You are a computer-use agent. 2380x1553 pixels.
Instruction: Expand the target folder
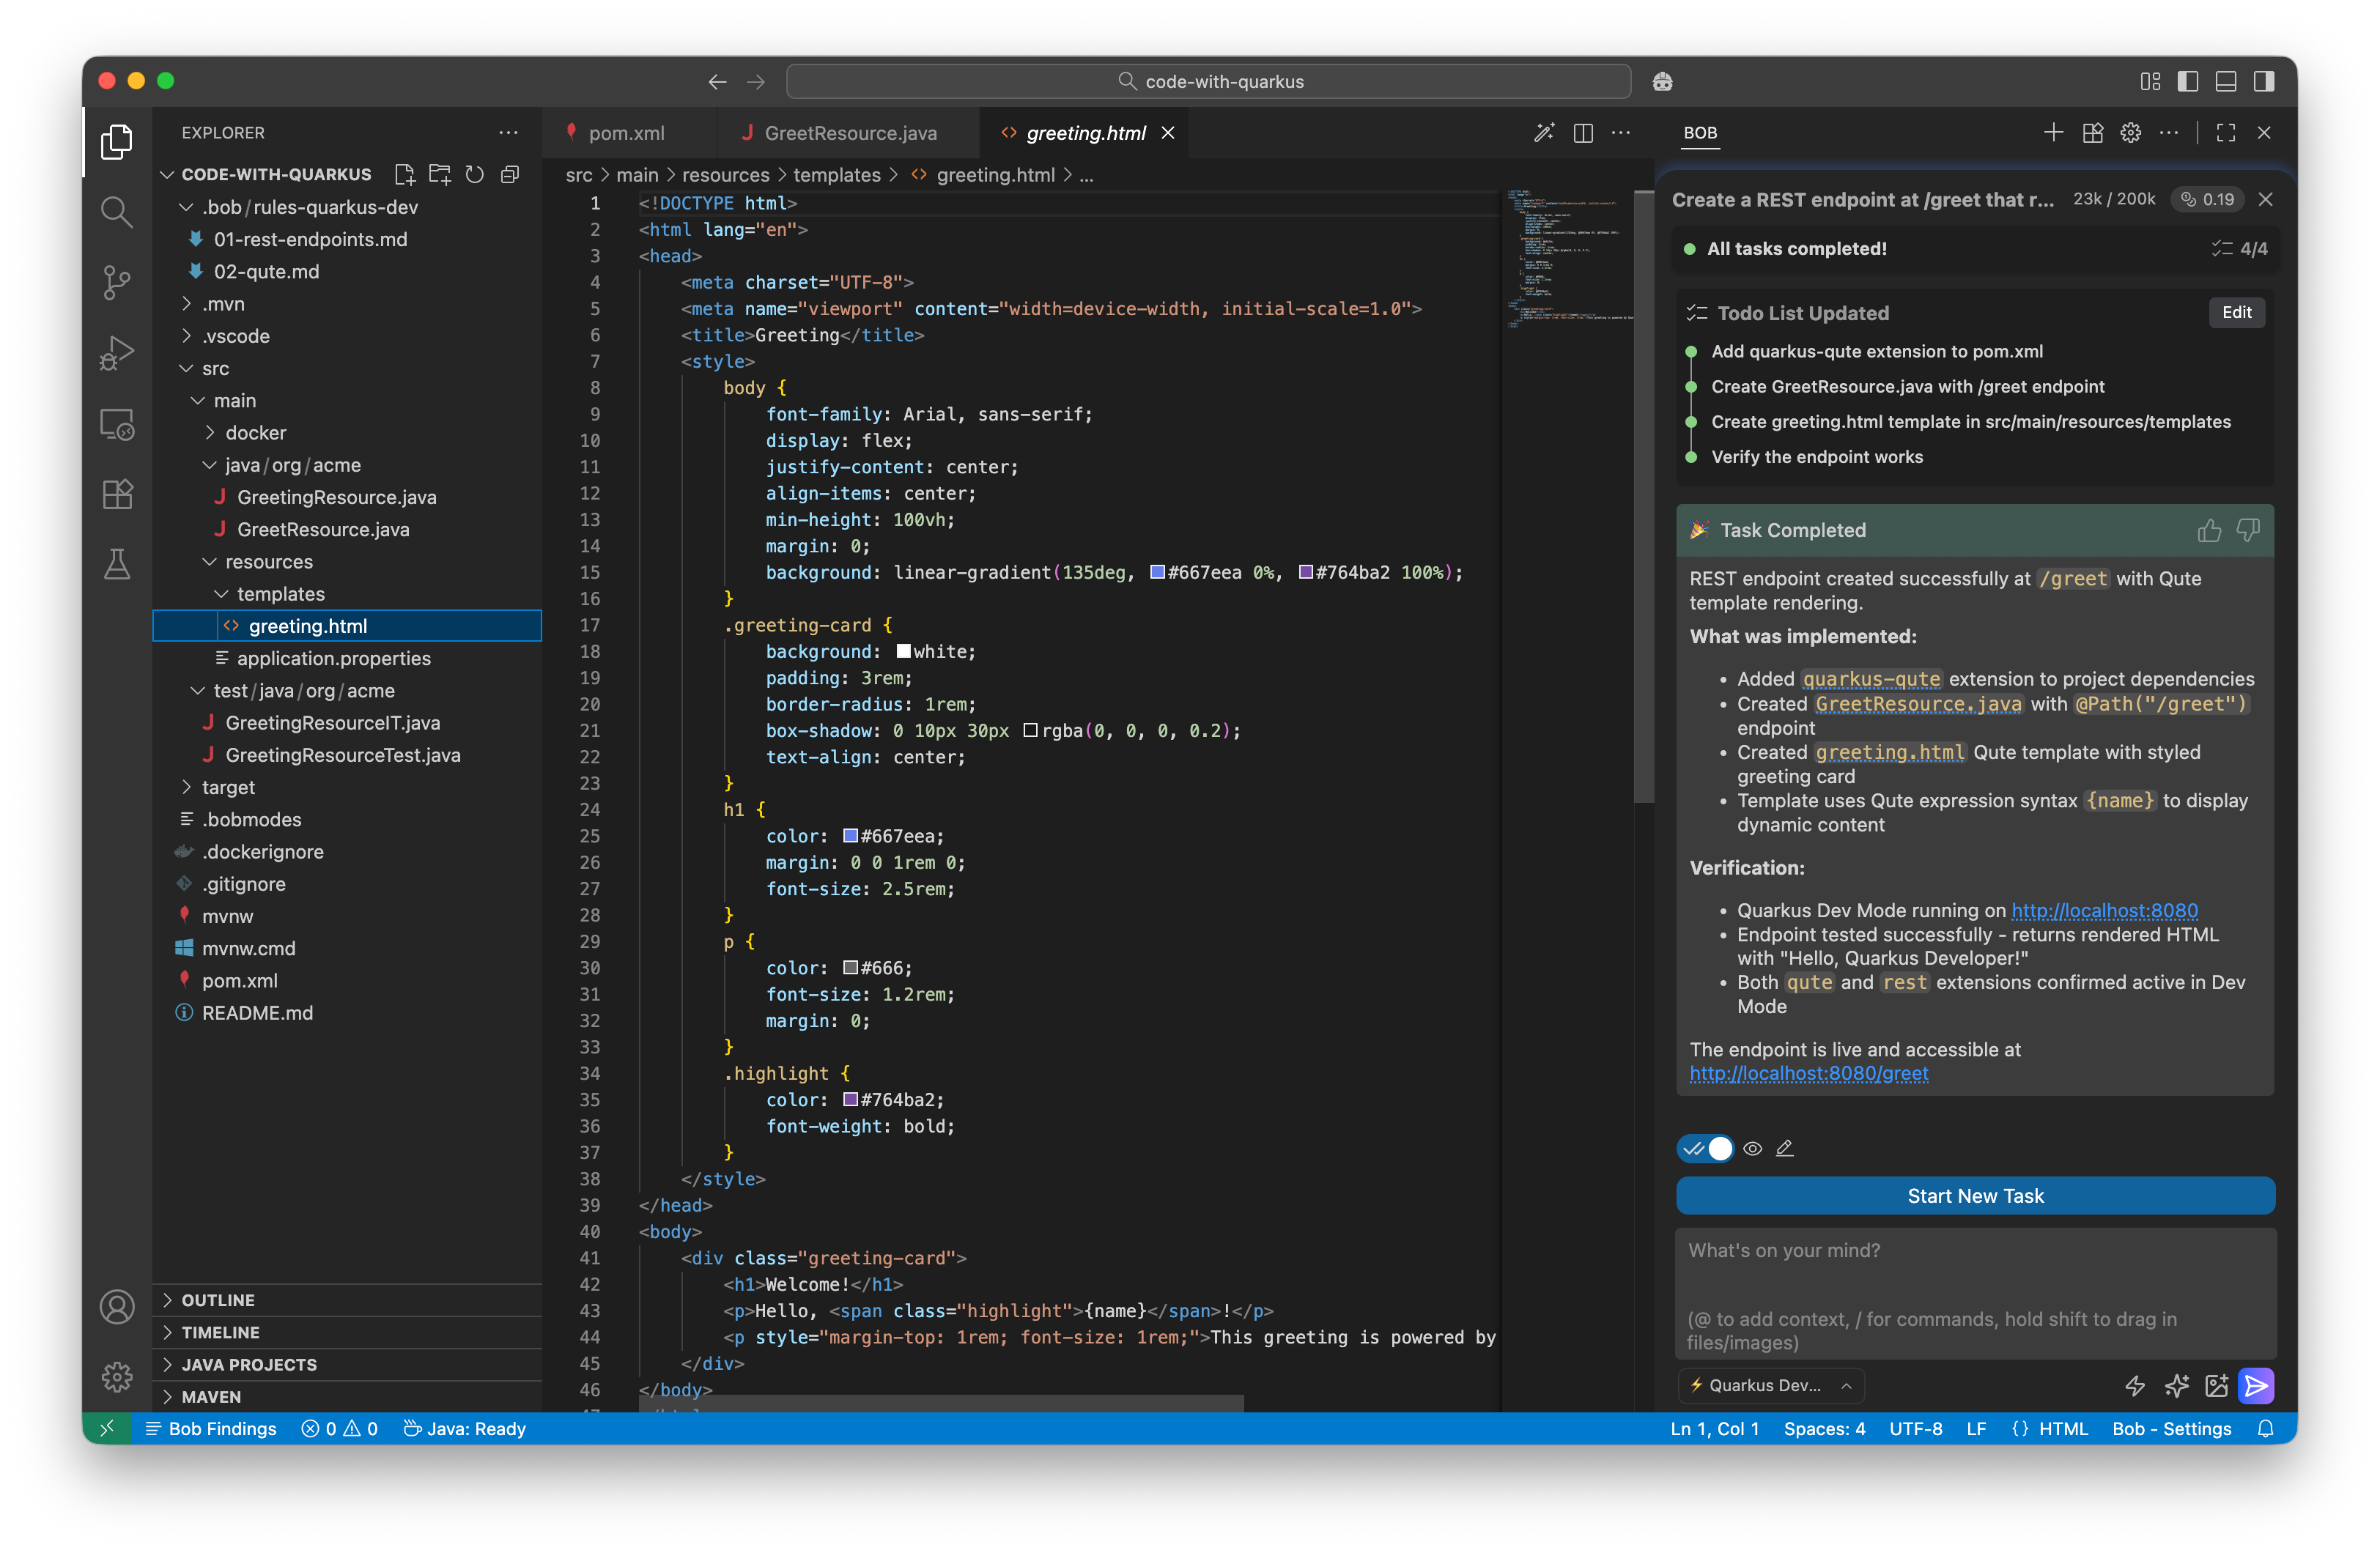[228, 787]
